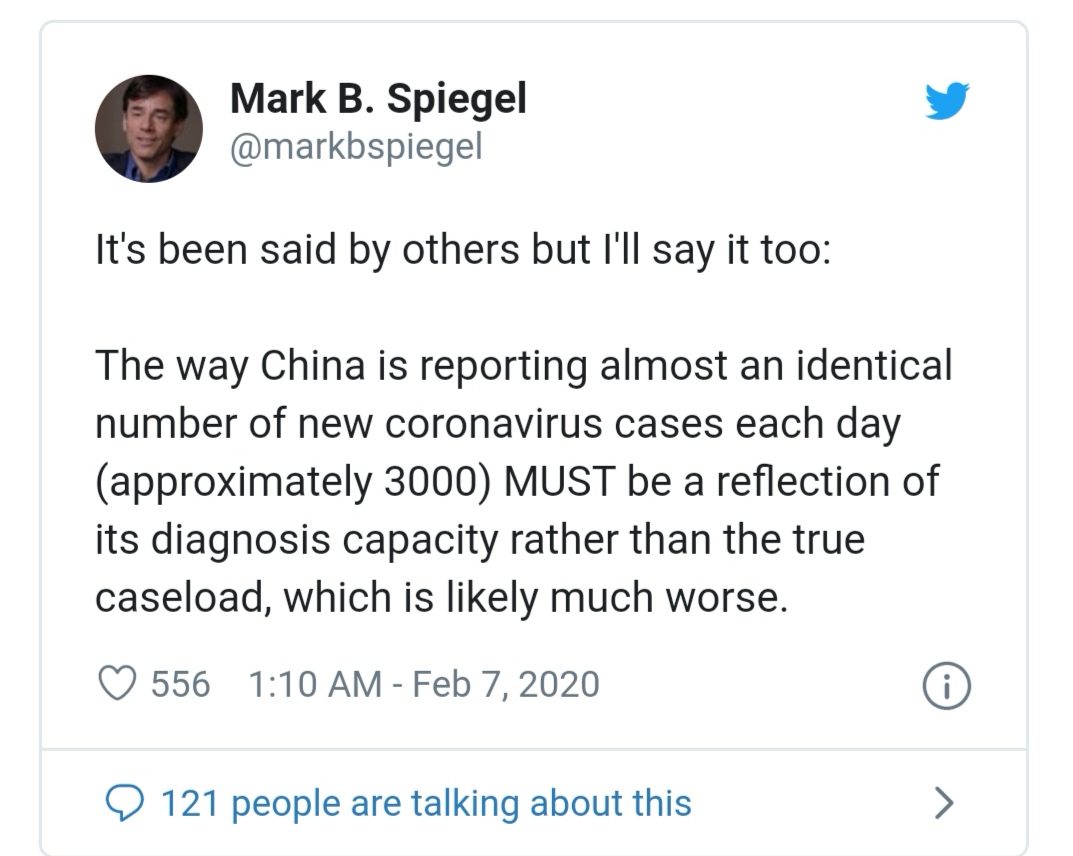Expand conversation with right chevron arrow
Image resolution: width=1073 pixels, height=856 pixels.
(944, 803)
